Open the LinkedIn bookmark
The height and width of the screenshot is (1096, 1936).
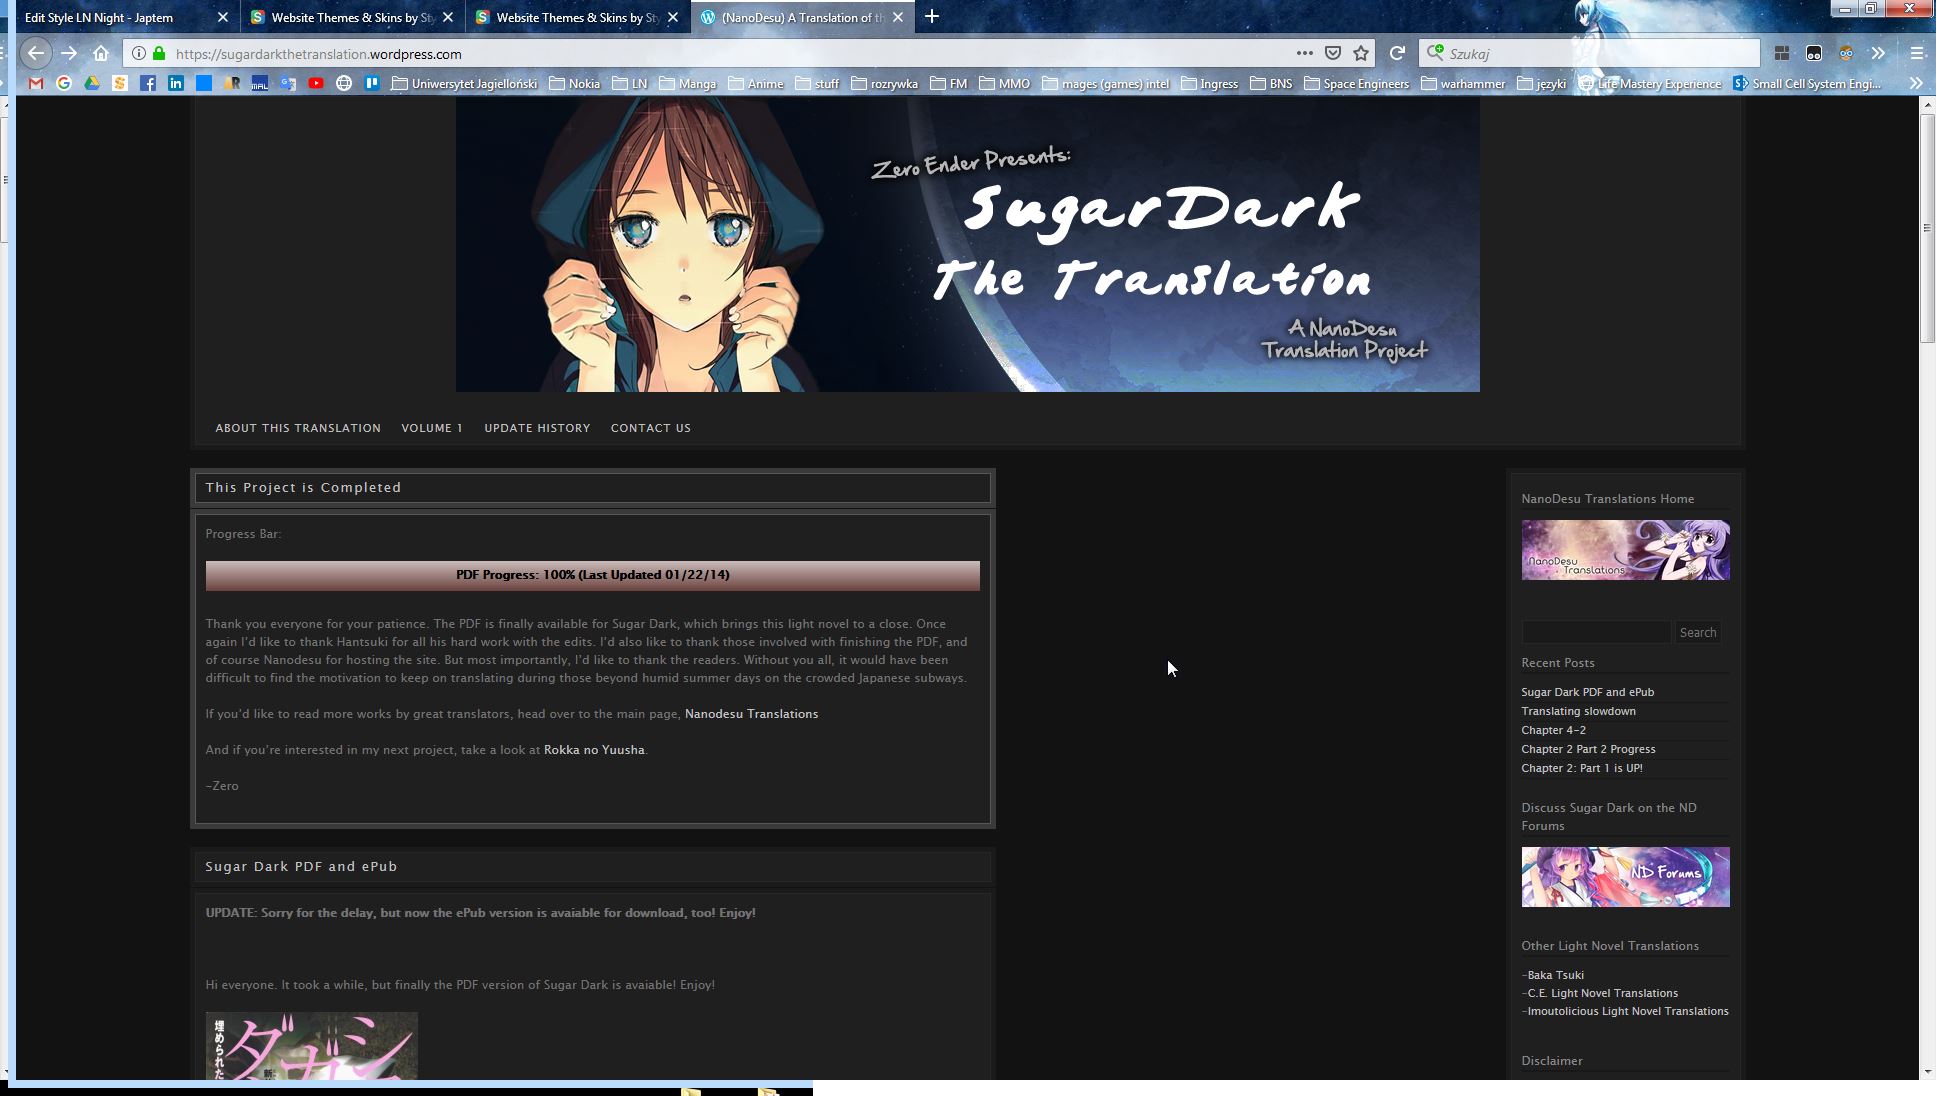[176, 84]
